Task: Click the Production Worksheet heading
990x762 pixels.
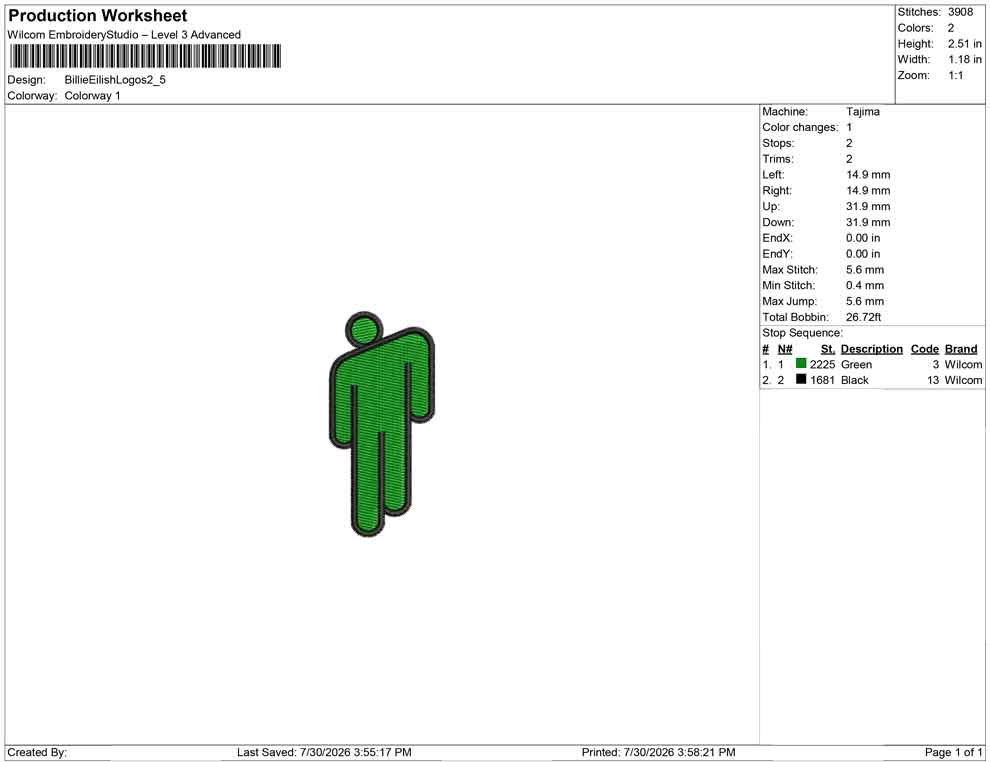Action: coord(97,15)
